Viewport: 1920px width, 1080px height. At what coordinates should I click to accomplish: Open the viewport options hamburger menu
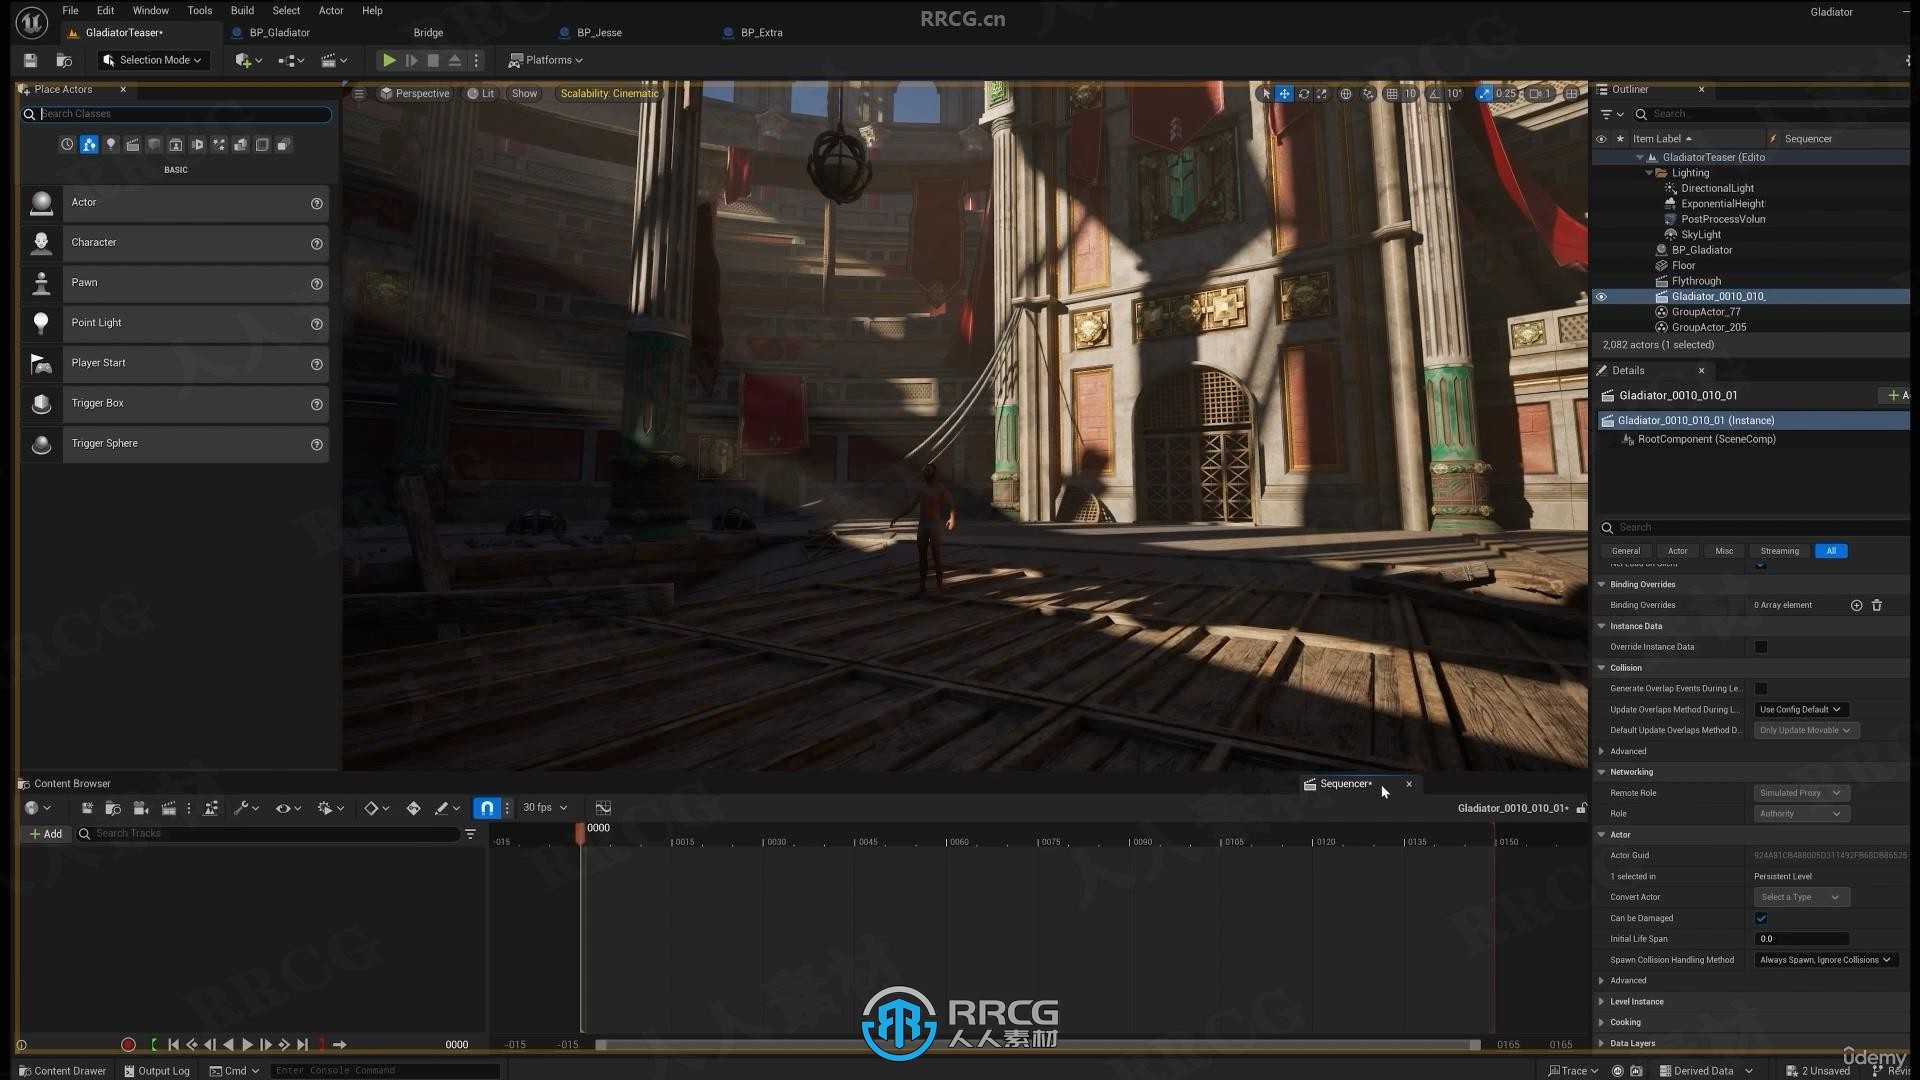(x=359, y=94)
